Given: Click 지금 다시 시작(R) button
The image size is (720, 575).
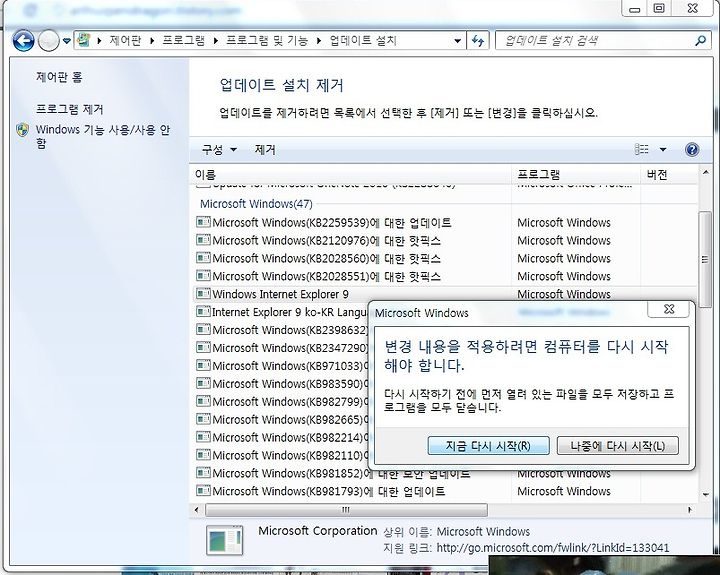Looking at the screenshot, I should pos(488,446).
